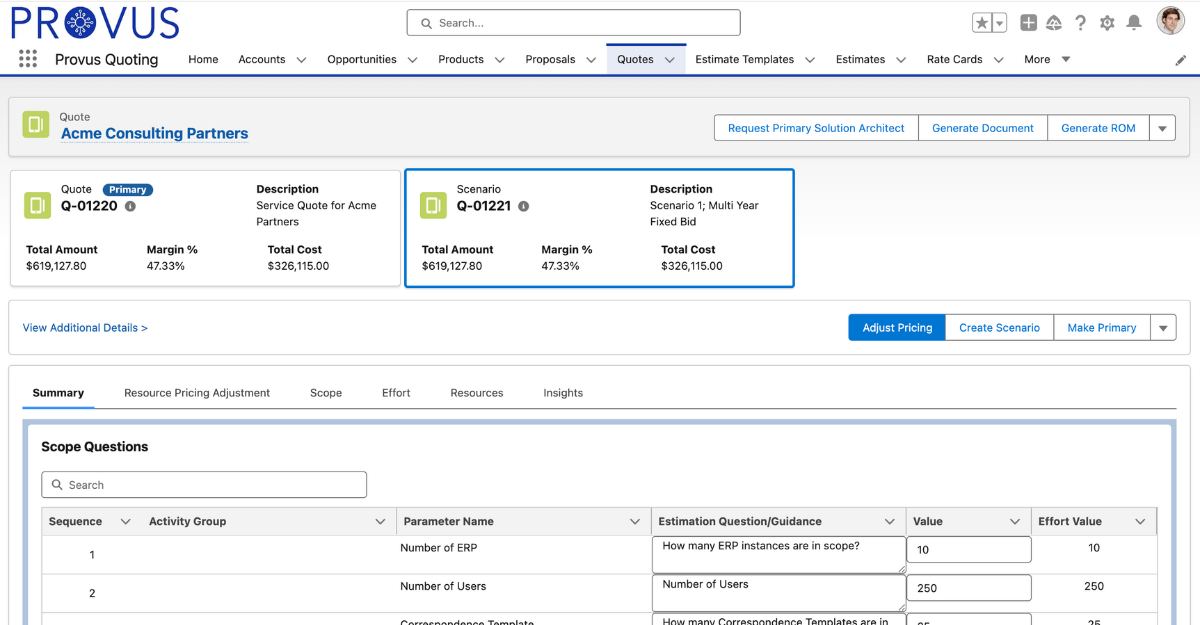The width and height of the screenshot is (1200, 625).
Task: Expand the Quotes menu chevron
Action: pos(670,60)
